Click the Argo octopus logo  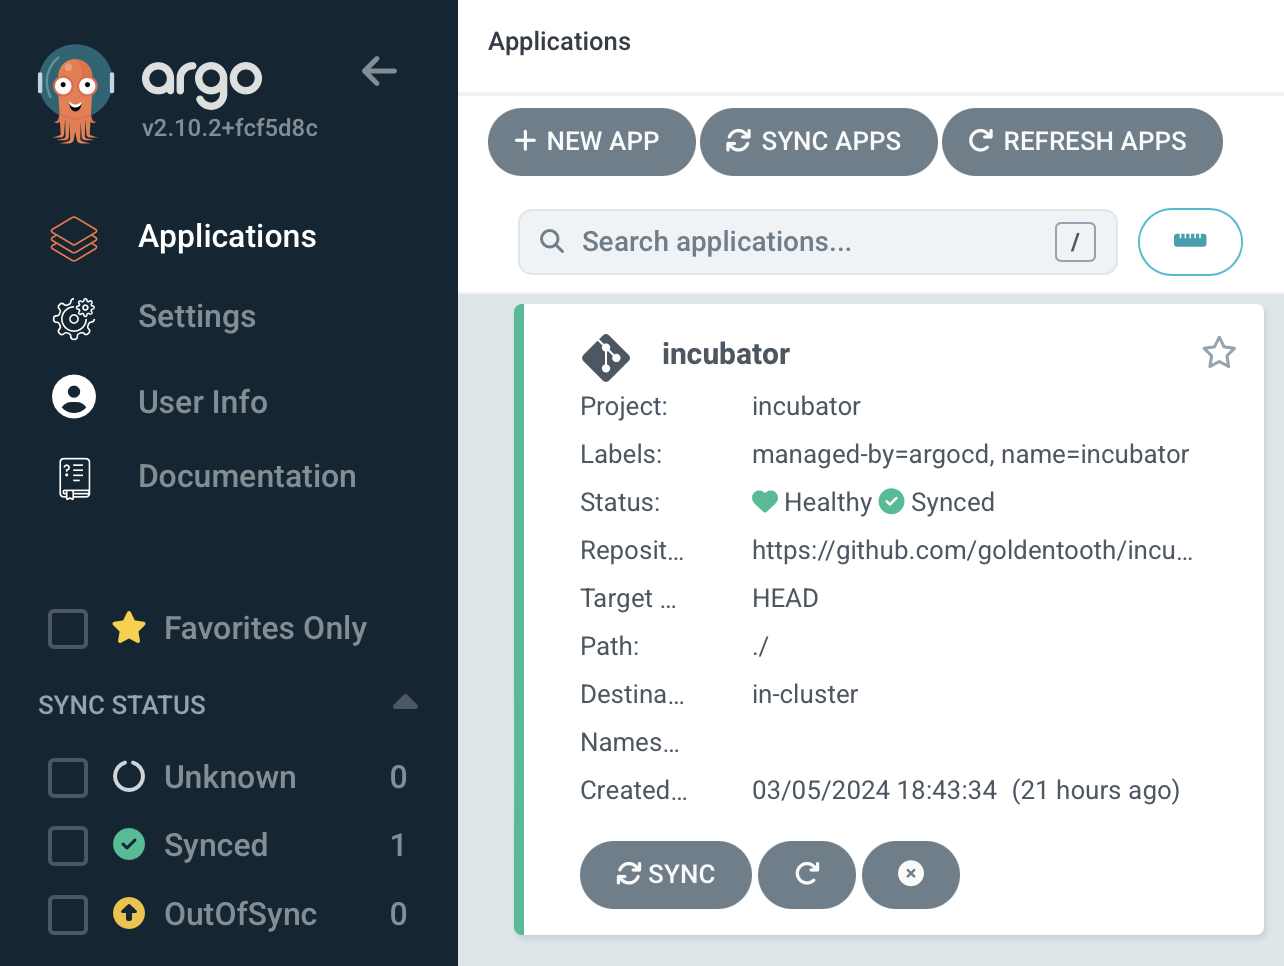[x=76, y=94]
